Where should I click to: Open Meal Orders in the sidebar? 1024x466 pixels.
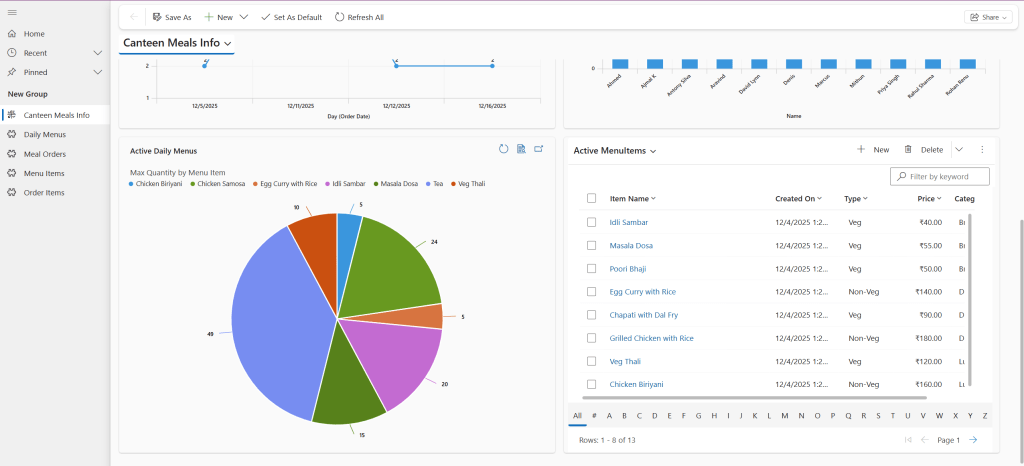click(45, 154)
